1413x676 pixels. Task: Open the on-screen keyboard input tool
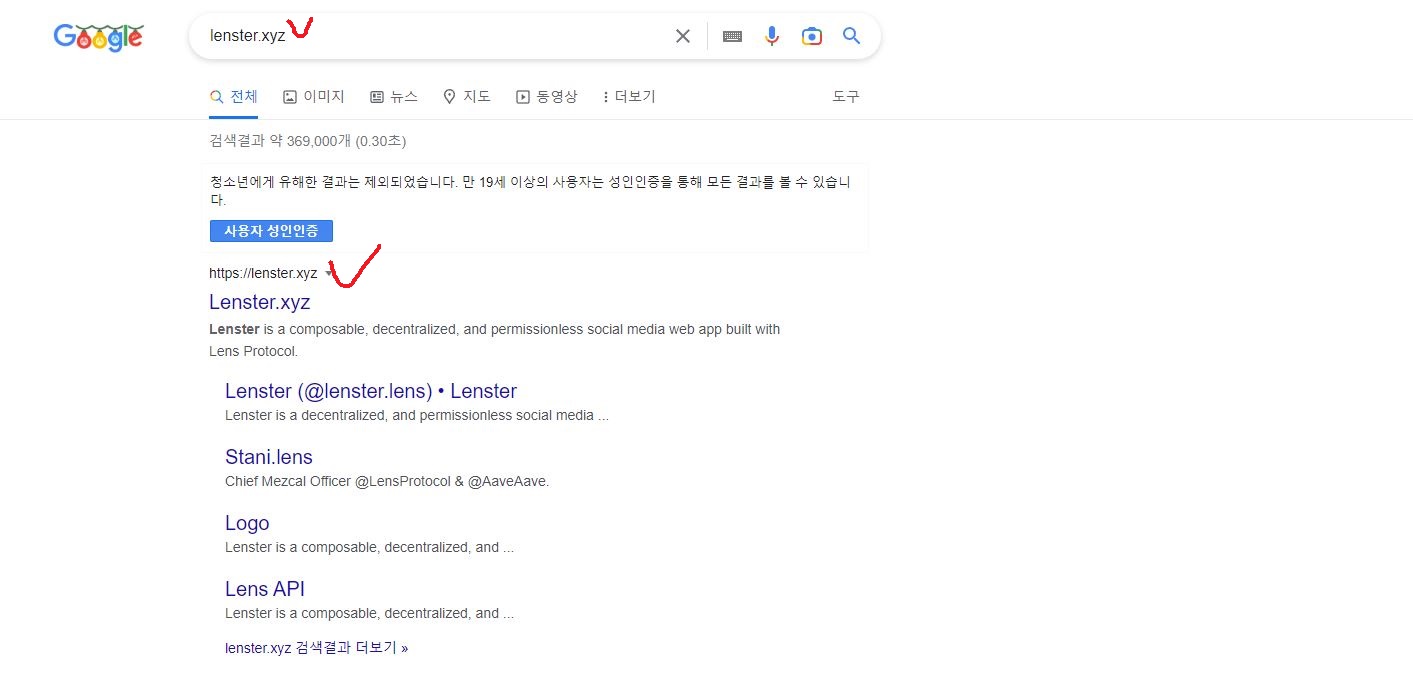(x=732, y=36)
